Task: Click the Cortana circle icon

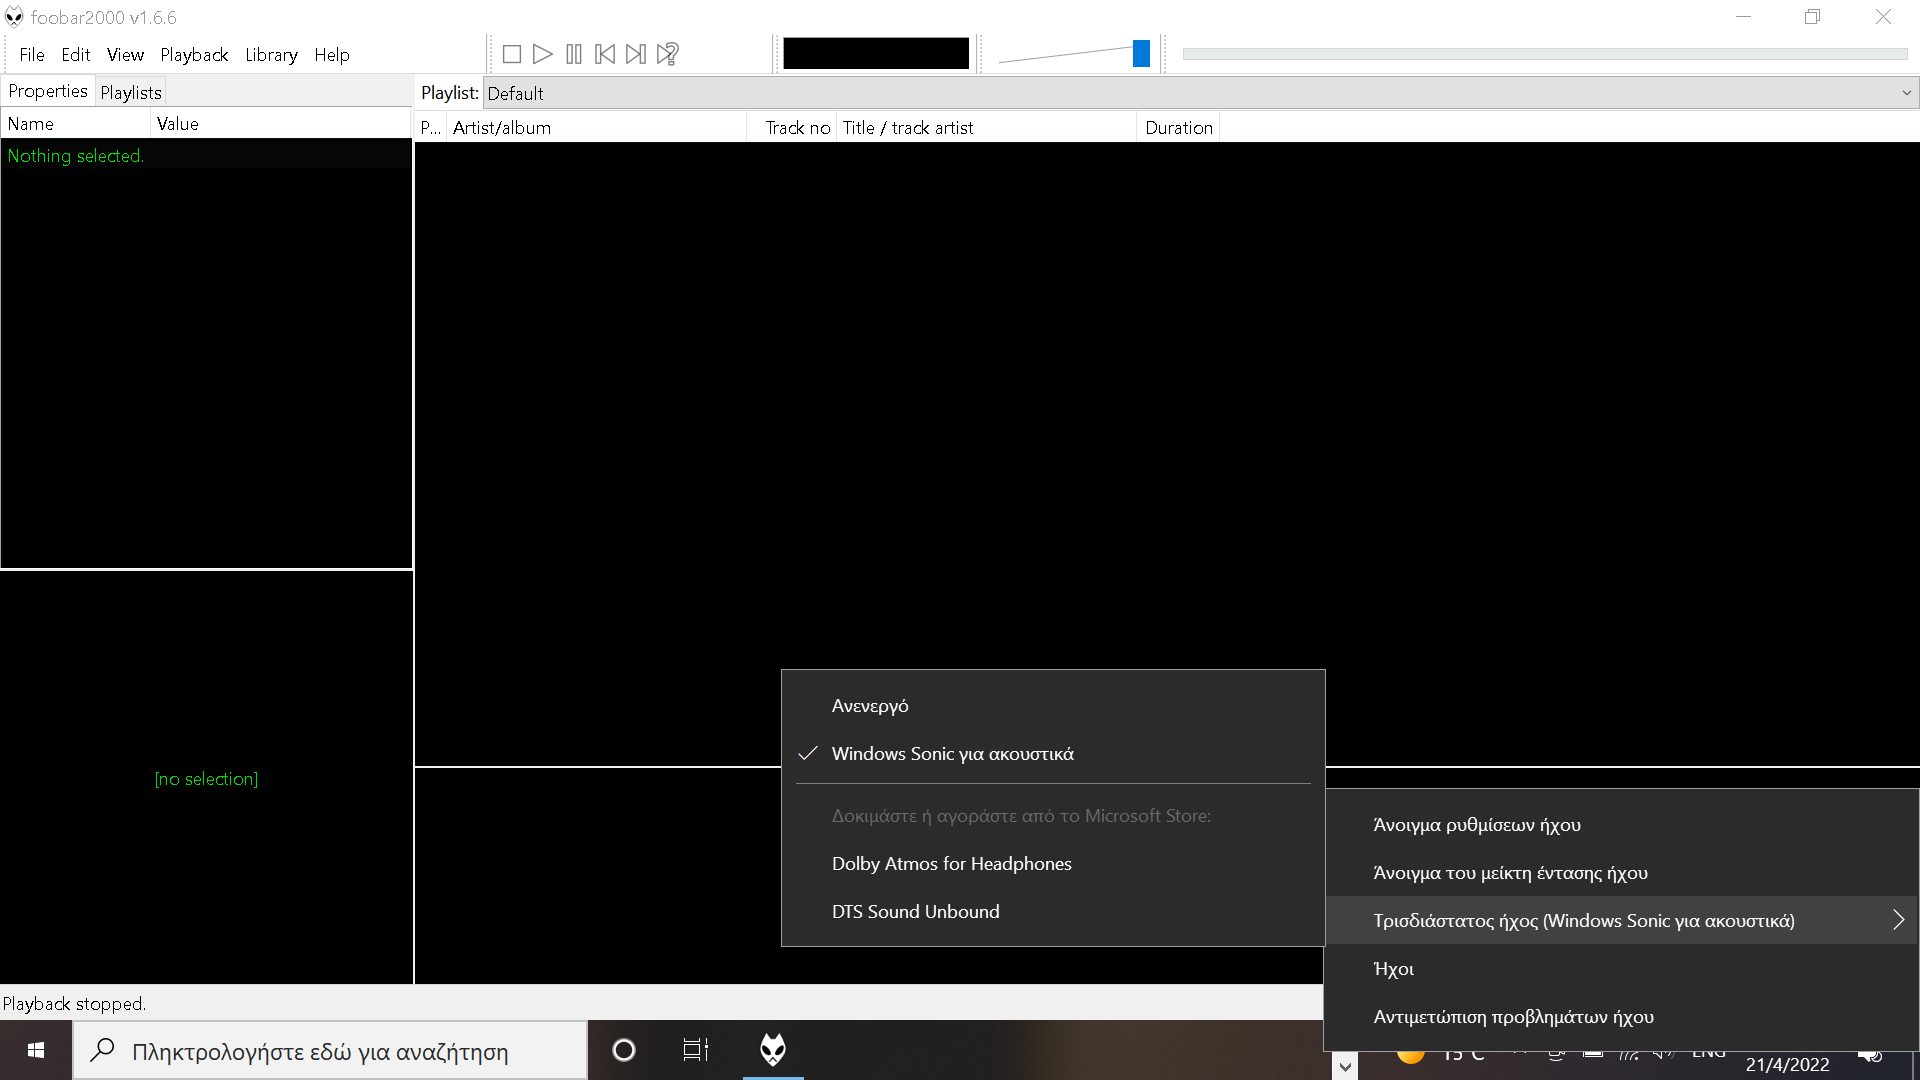Action: tap(624, 1050)
